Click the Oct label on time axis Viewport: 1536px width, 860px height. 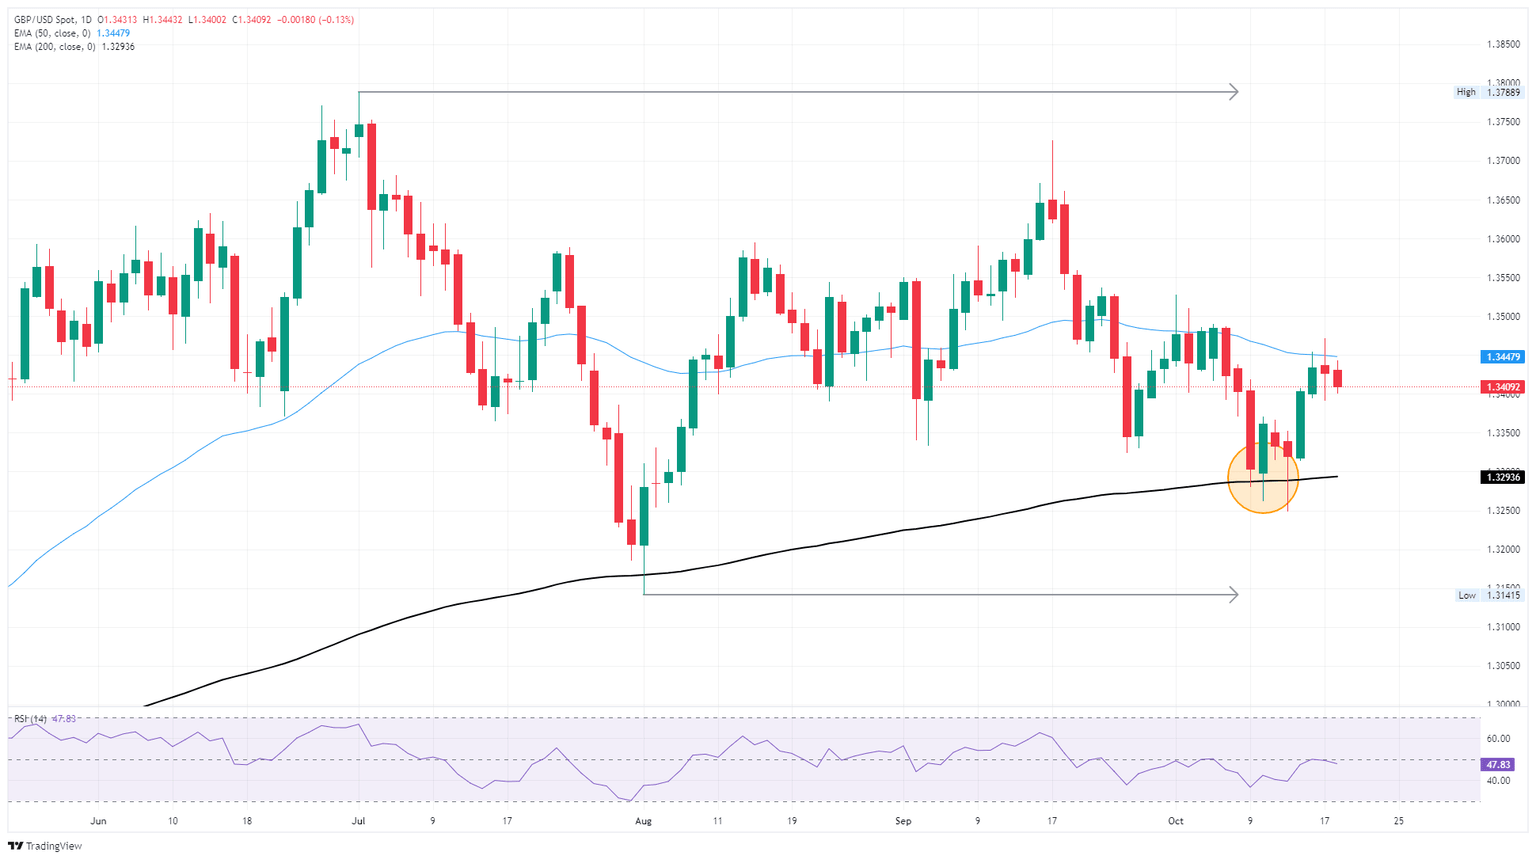click(x=1175, y=821)
